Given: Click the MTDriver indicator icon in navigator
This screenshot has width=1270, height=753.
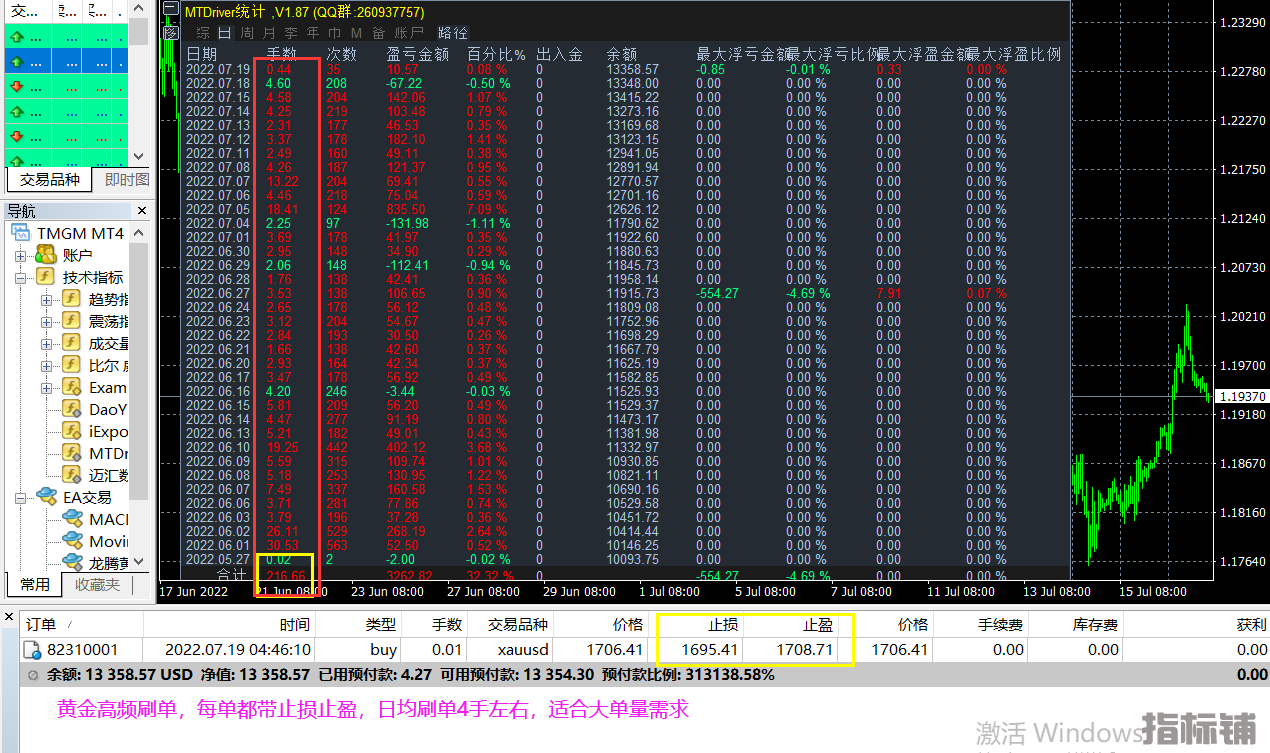Looking at the screenshot, I should (x=71, y=453).
